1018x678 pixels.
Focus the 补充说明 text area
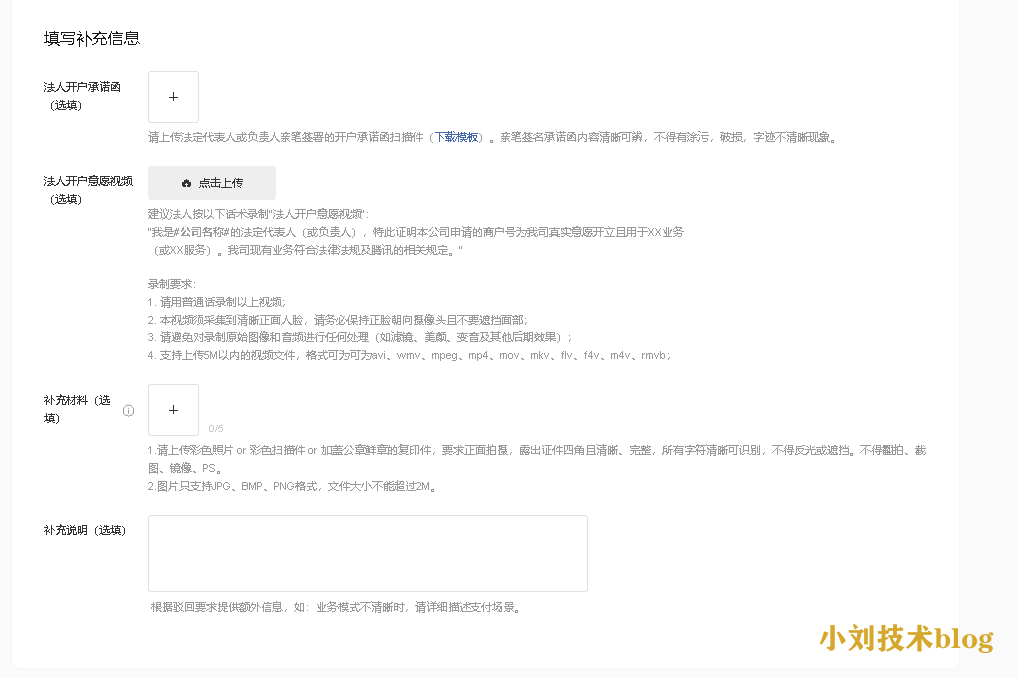pos(367,553)
